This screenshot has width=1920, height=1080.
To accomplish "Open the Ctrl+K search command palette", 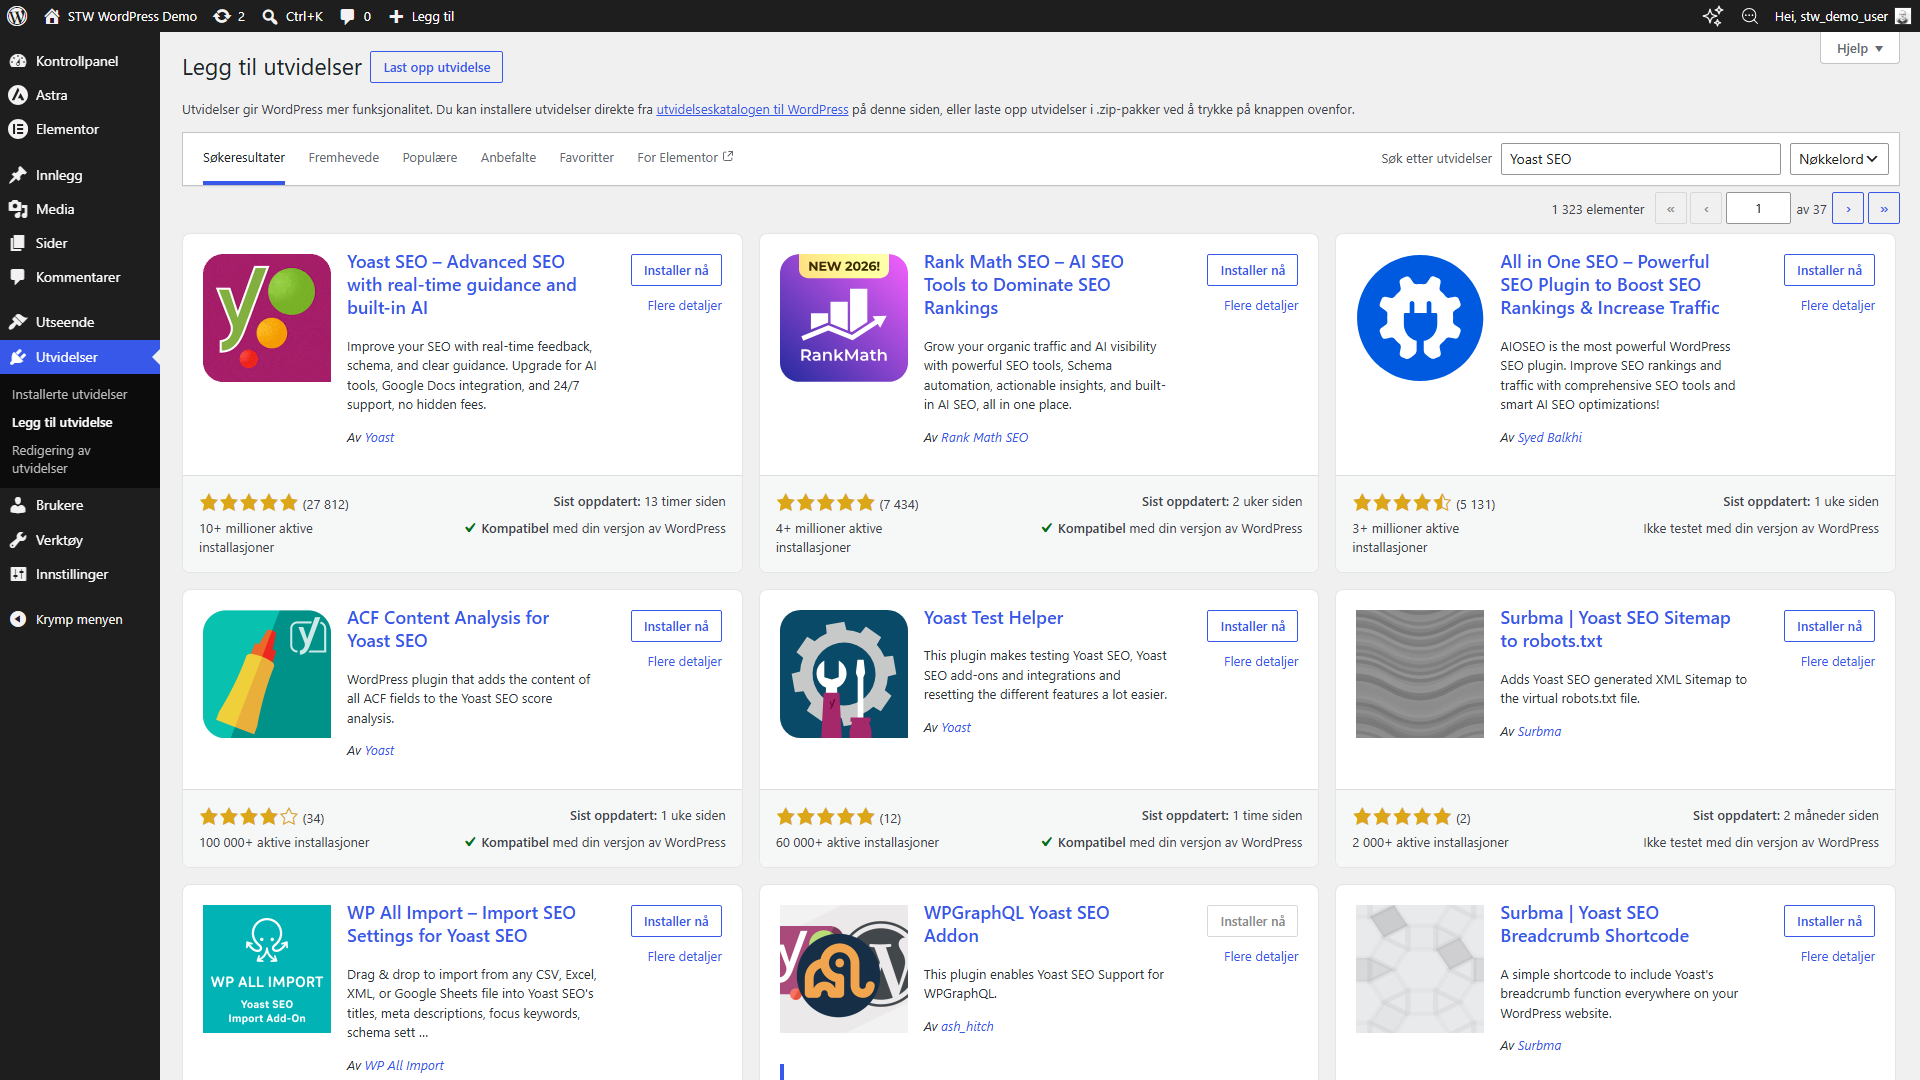I will tap(292, 16).
